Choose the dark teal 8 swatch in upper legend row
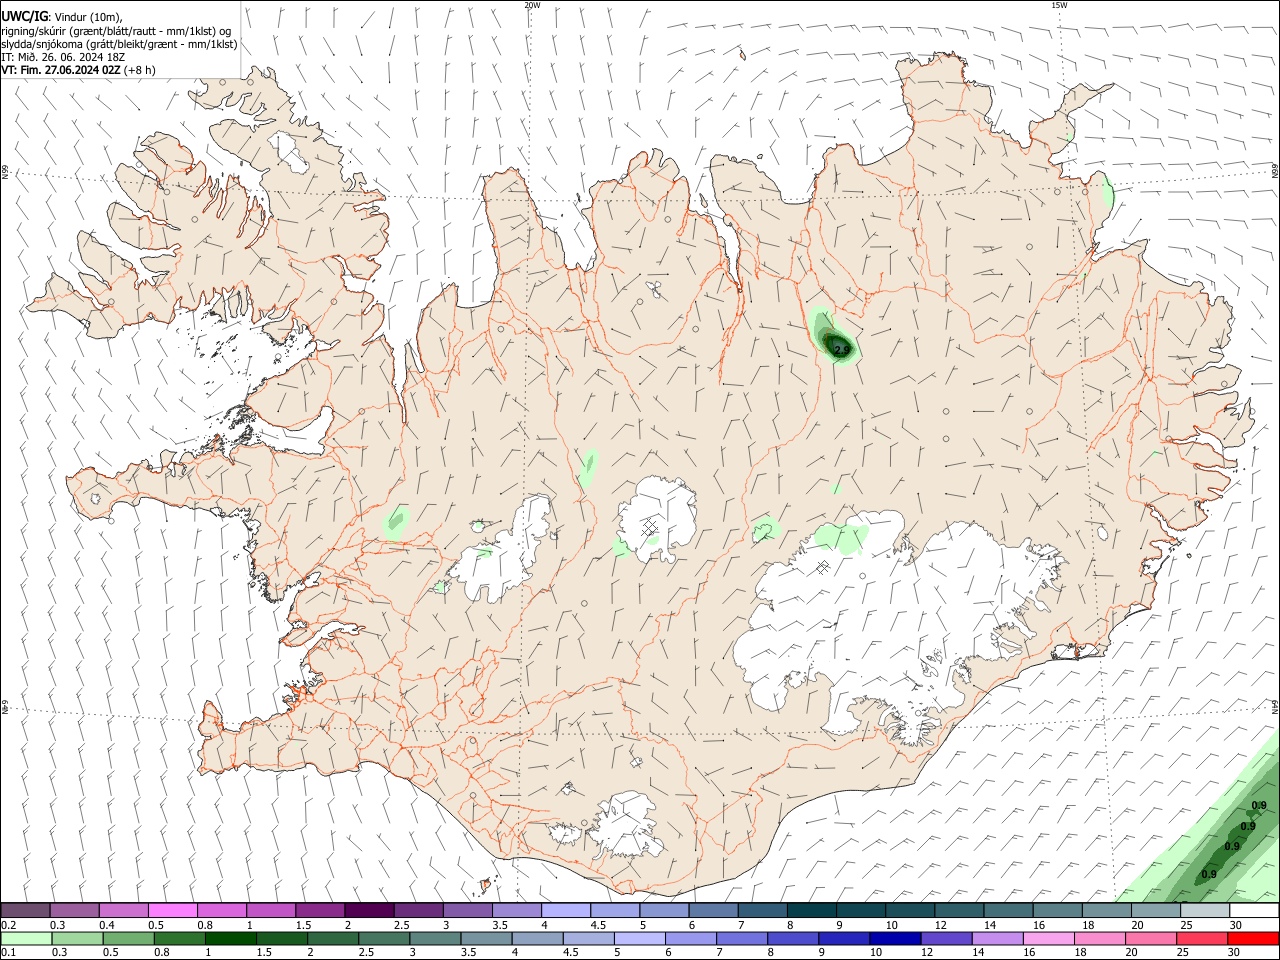 click(x=812, y=911)
